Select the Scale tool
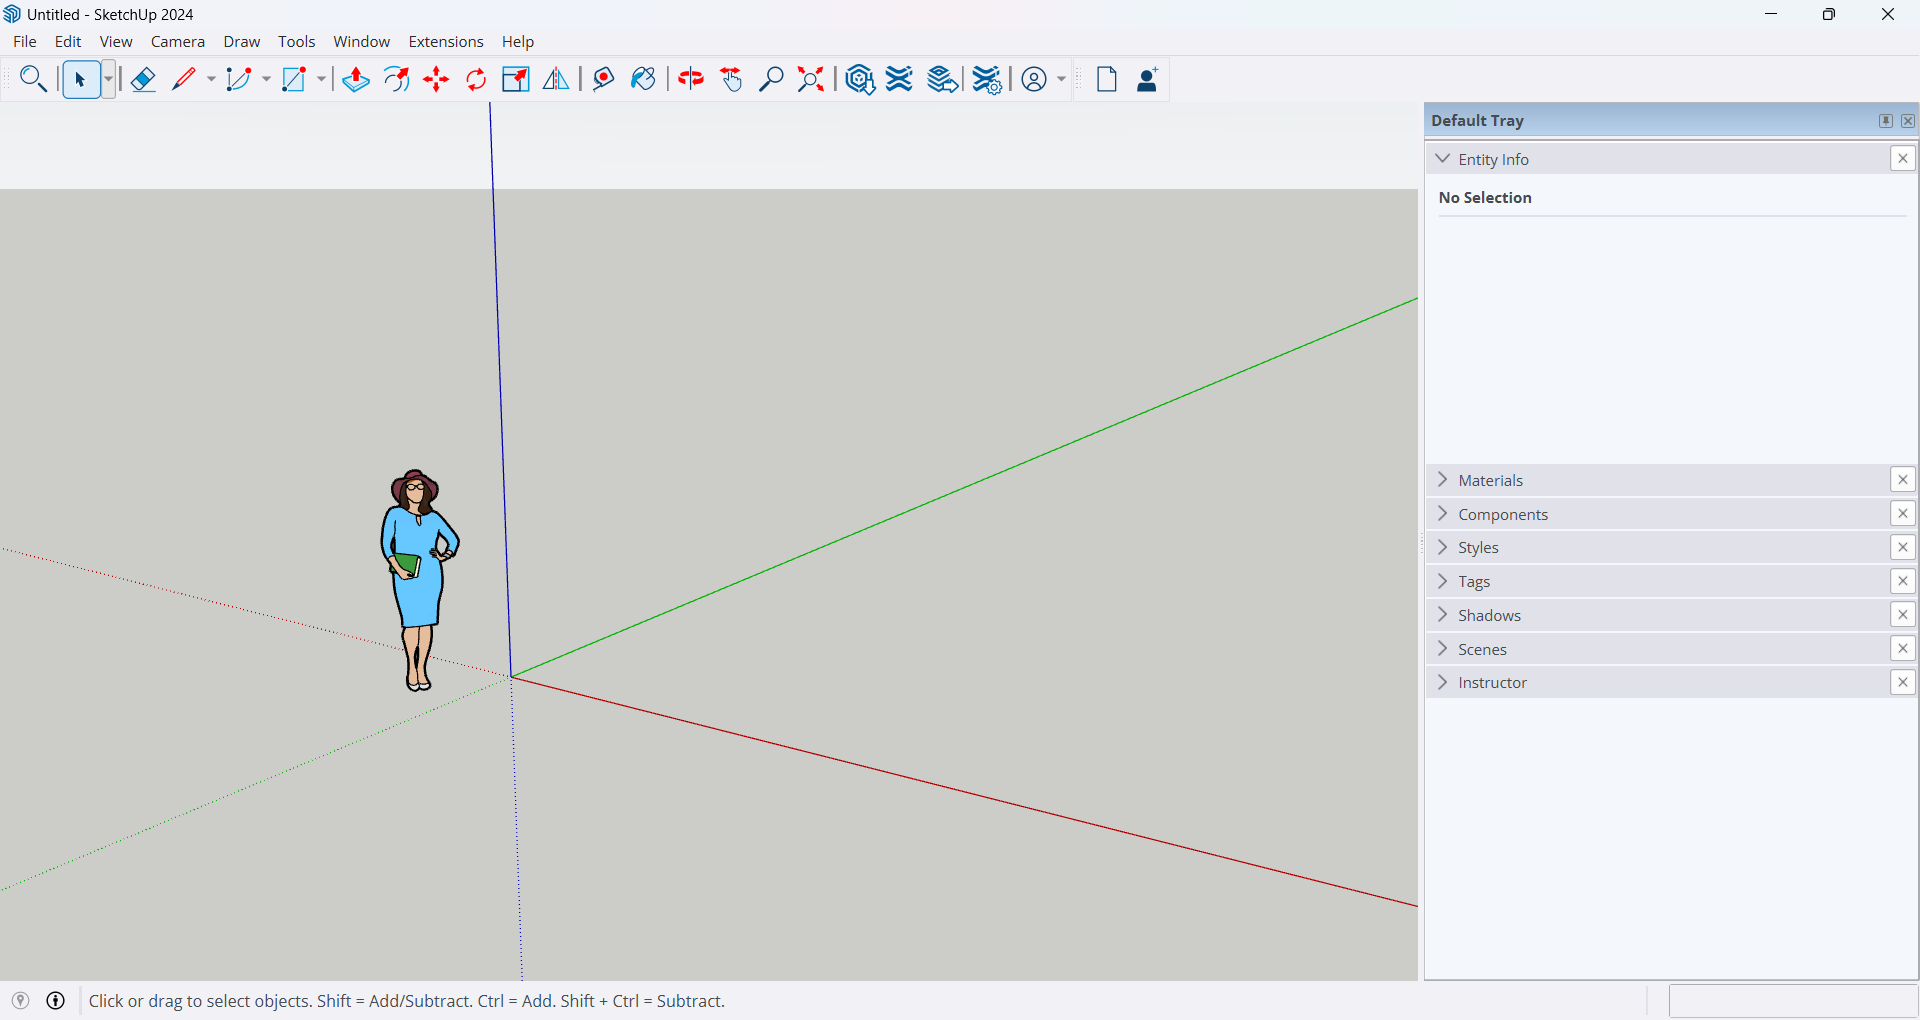The image size is (1920, 1020). [x=516, y=80]
